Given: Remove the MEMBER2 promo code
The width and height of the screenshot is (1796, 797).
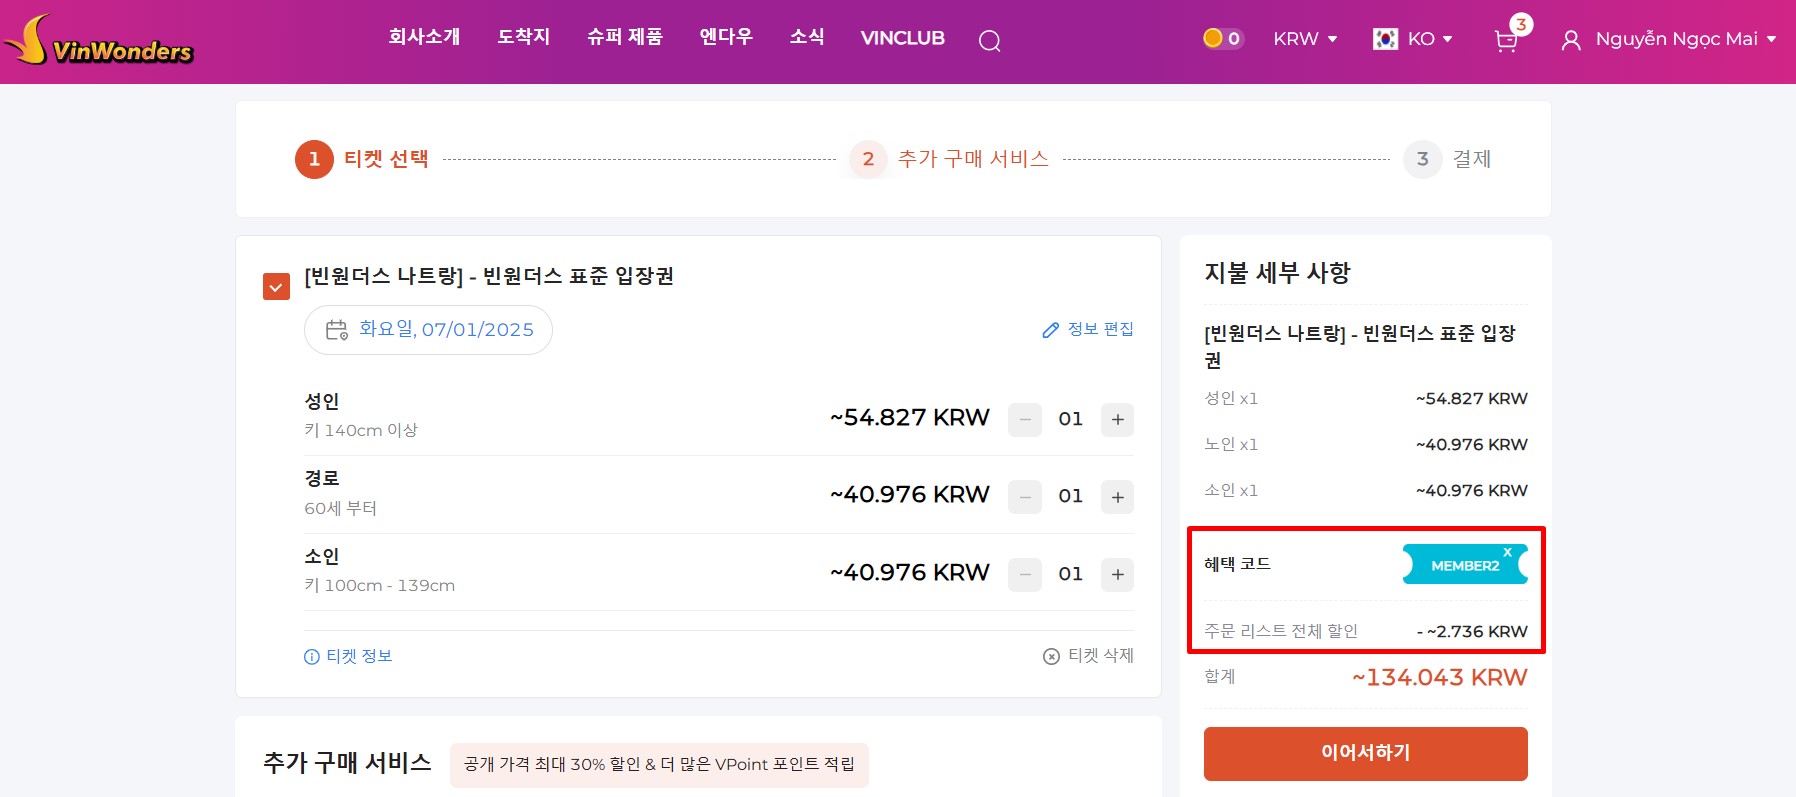Looking at the screenshot, I should pos(1507,553).
